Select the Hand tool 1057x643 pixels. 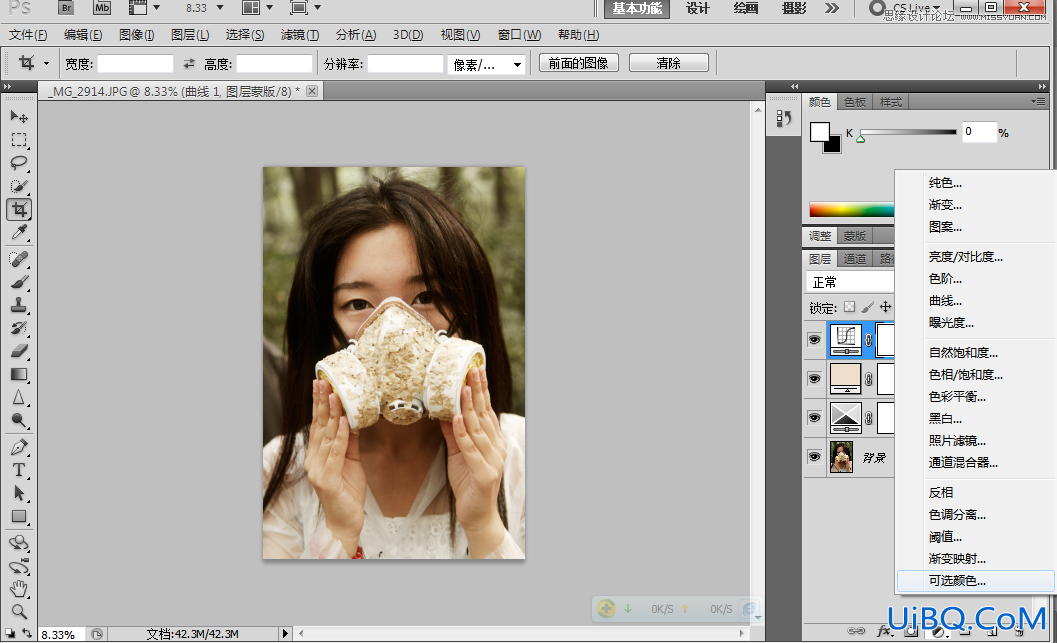click(x=19, y=588)
